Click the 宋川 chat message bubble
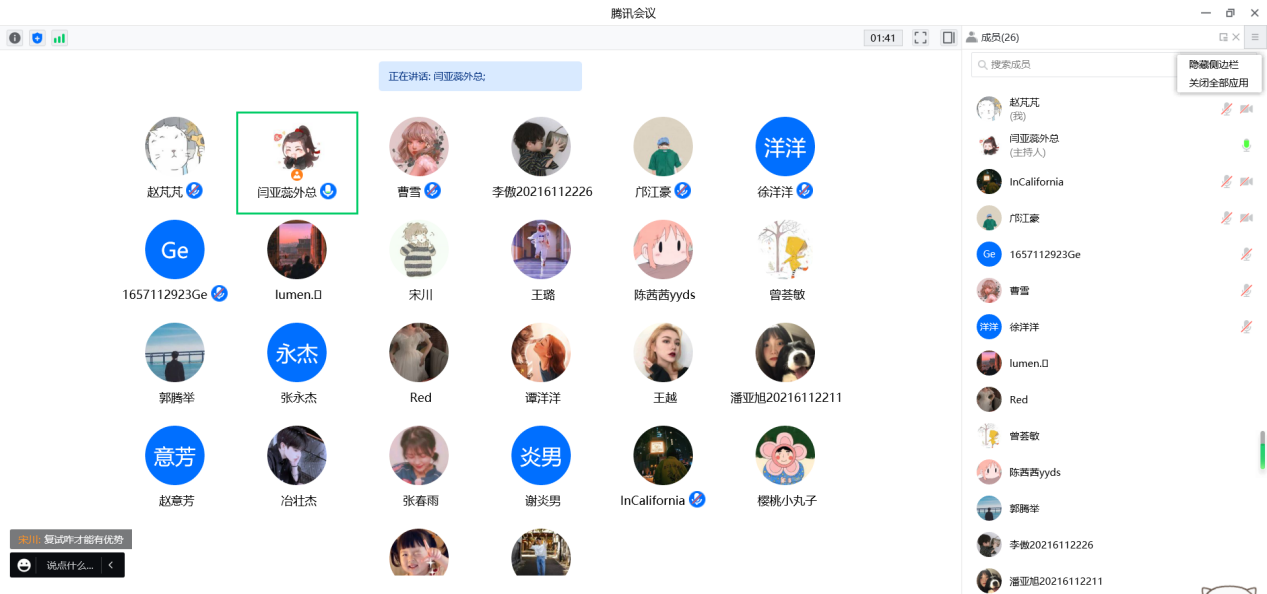The image size is (1267, 594). 71,539
